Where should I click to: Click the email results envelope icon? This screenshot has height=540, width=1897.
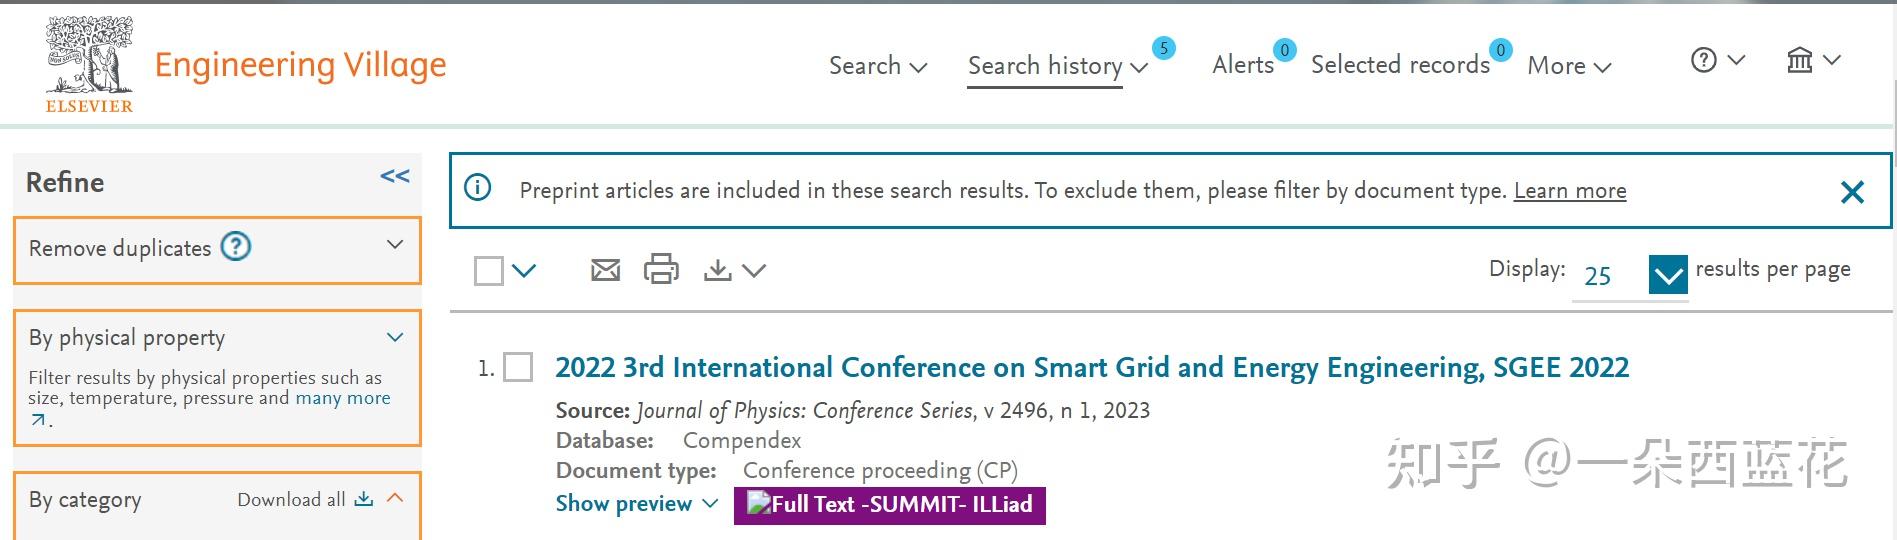(x=605, y=270)
